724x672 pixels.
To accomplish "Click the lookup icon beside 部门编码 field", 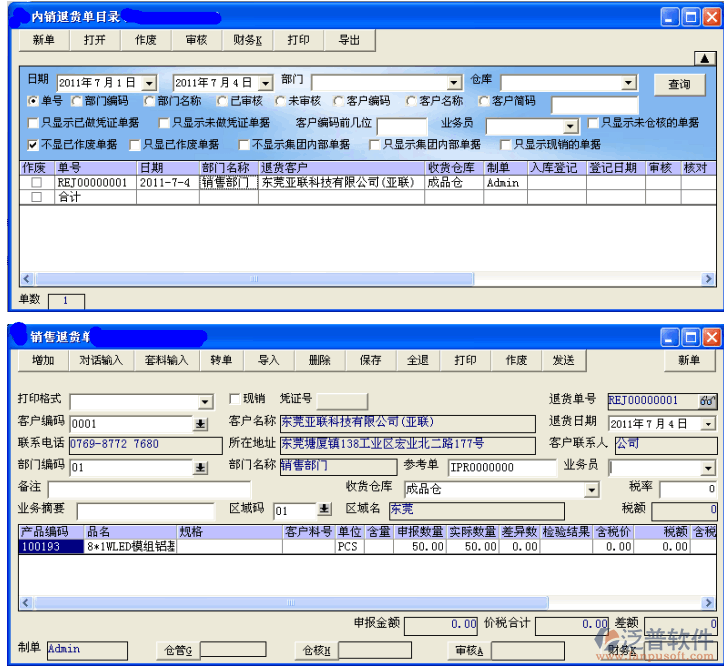I will coord(200,468).
